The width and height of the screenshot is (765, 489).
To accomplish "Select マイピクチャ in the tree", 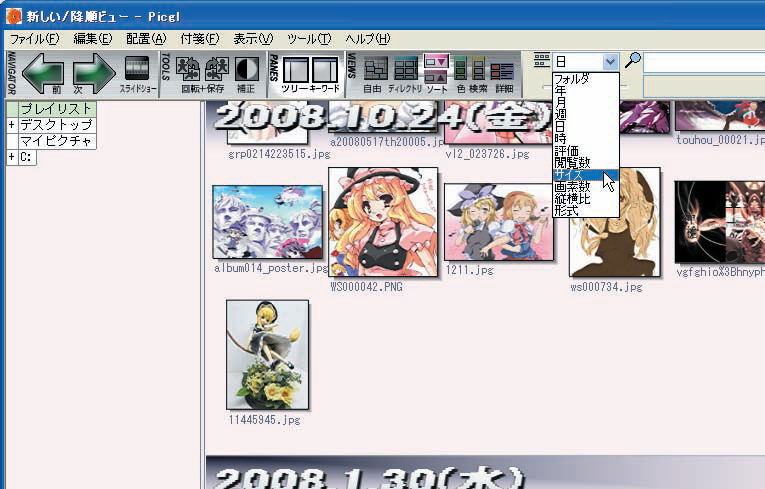I will pos(57,141).
